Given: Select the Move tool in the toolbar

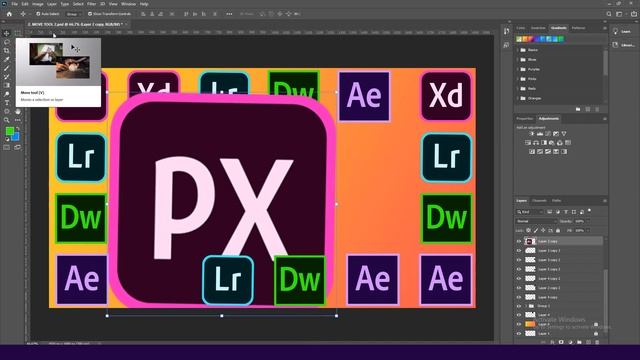Looking at the screenshot, I should [7, 33].
